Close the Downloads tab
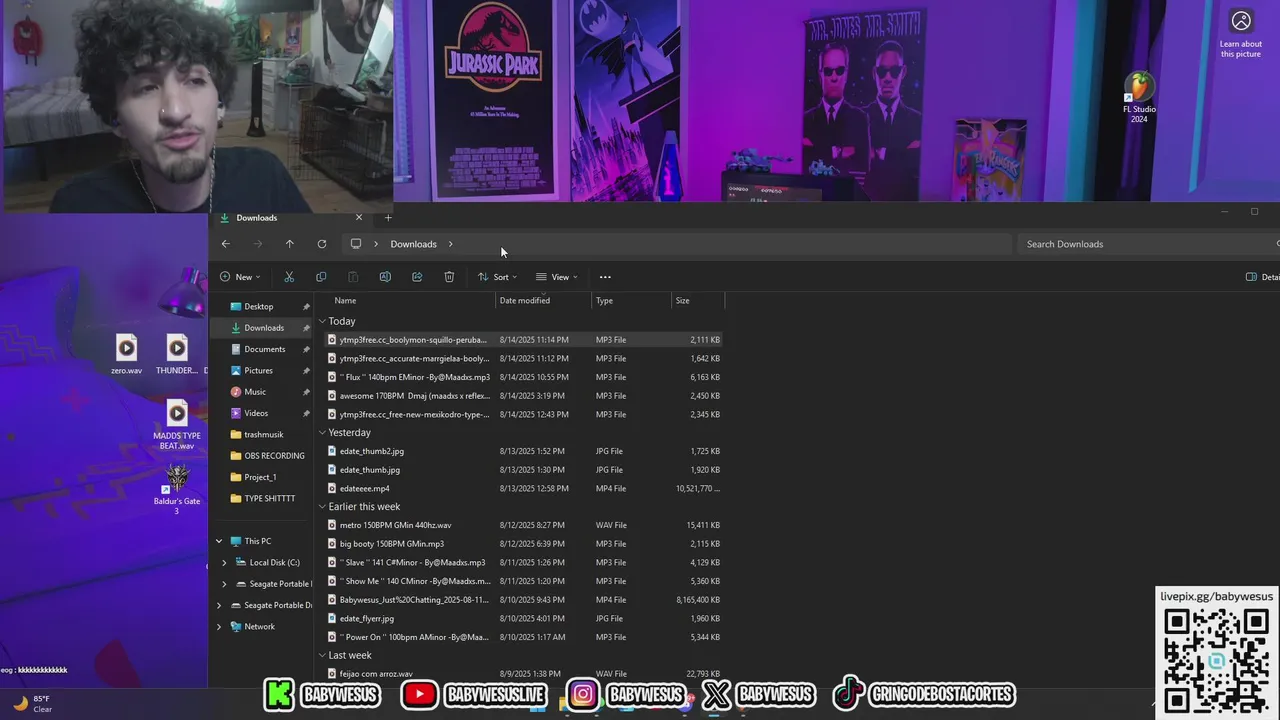 pyautogui.click(x=359, y=217)
